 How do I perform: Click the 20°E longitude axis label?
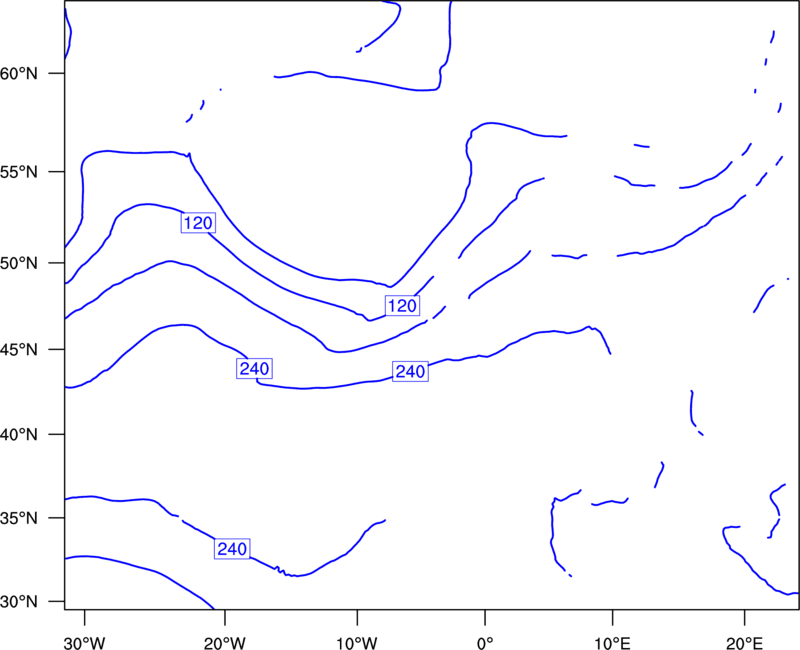click(745, 643)
